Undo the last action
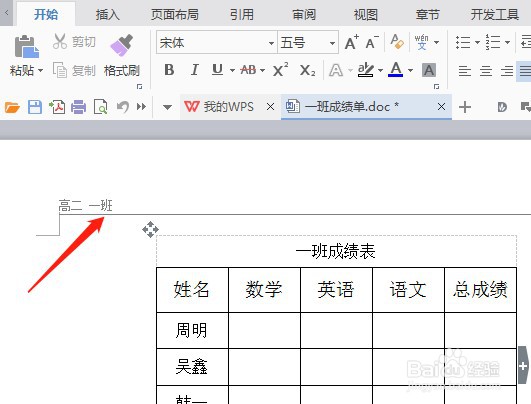531x404 pixels. 123,107
